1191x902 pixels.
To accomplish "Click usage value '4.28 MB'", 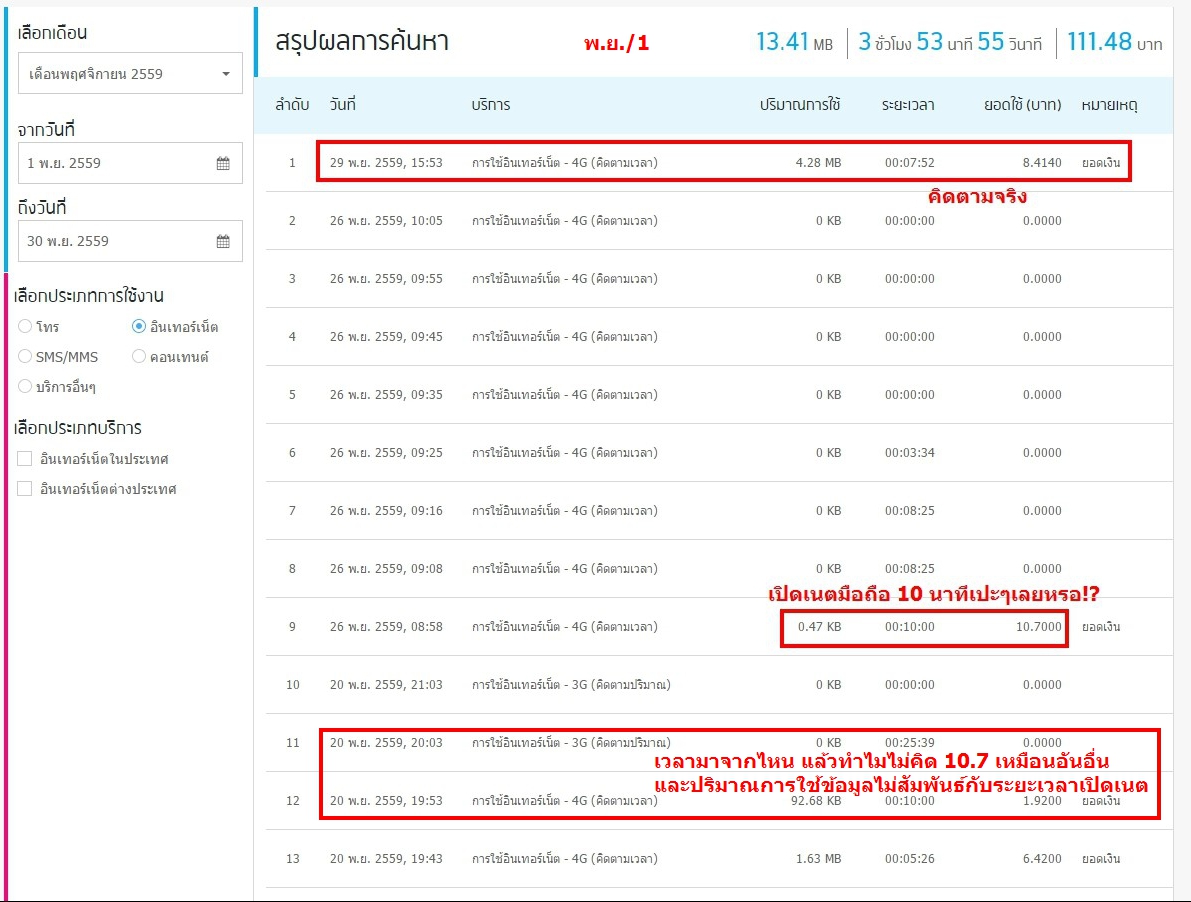I will pyautogui.click(x=818, y=162).
